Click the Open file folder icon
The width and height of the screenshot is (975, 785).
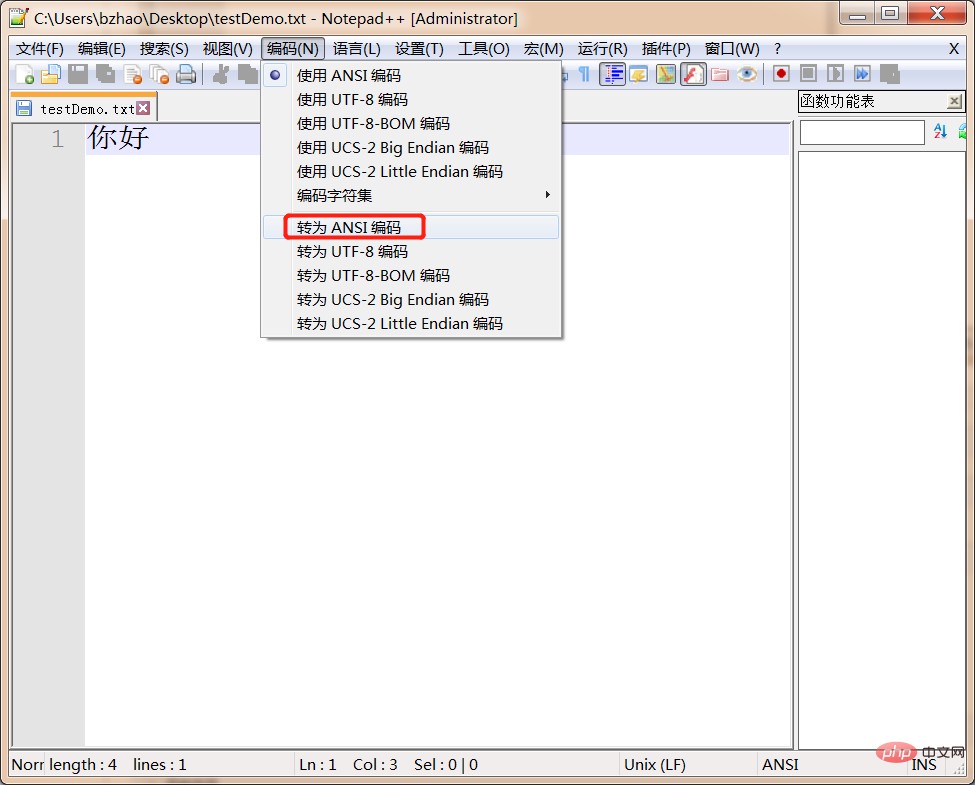coord(51,75)
